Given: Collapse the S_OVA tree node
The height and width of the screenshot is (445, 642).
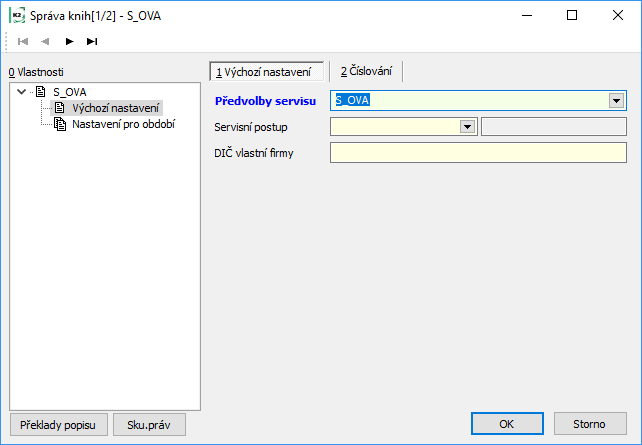Looking at the screenshot, I should (21, 92).
